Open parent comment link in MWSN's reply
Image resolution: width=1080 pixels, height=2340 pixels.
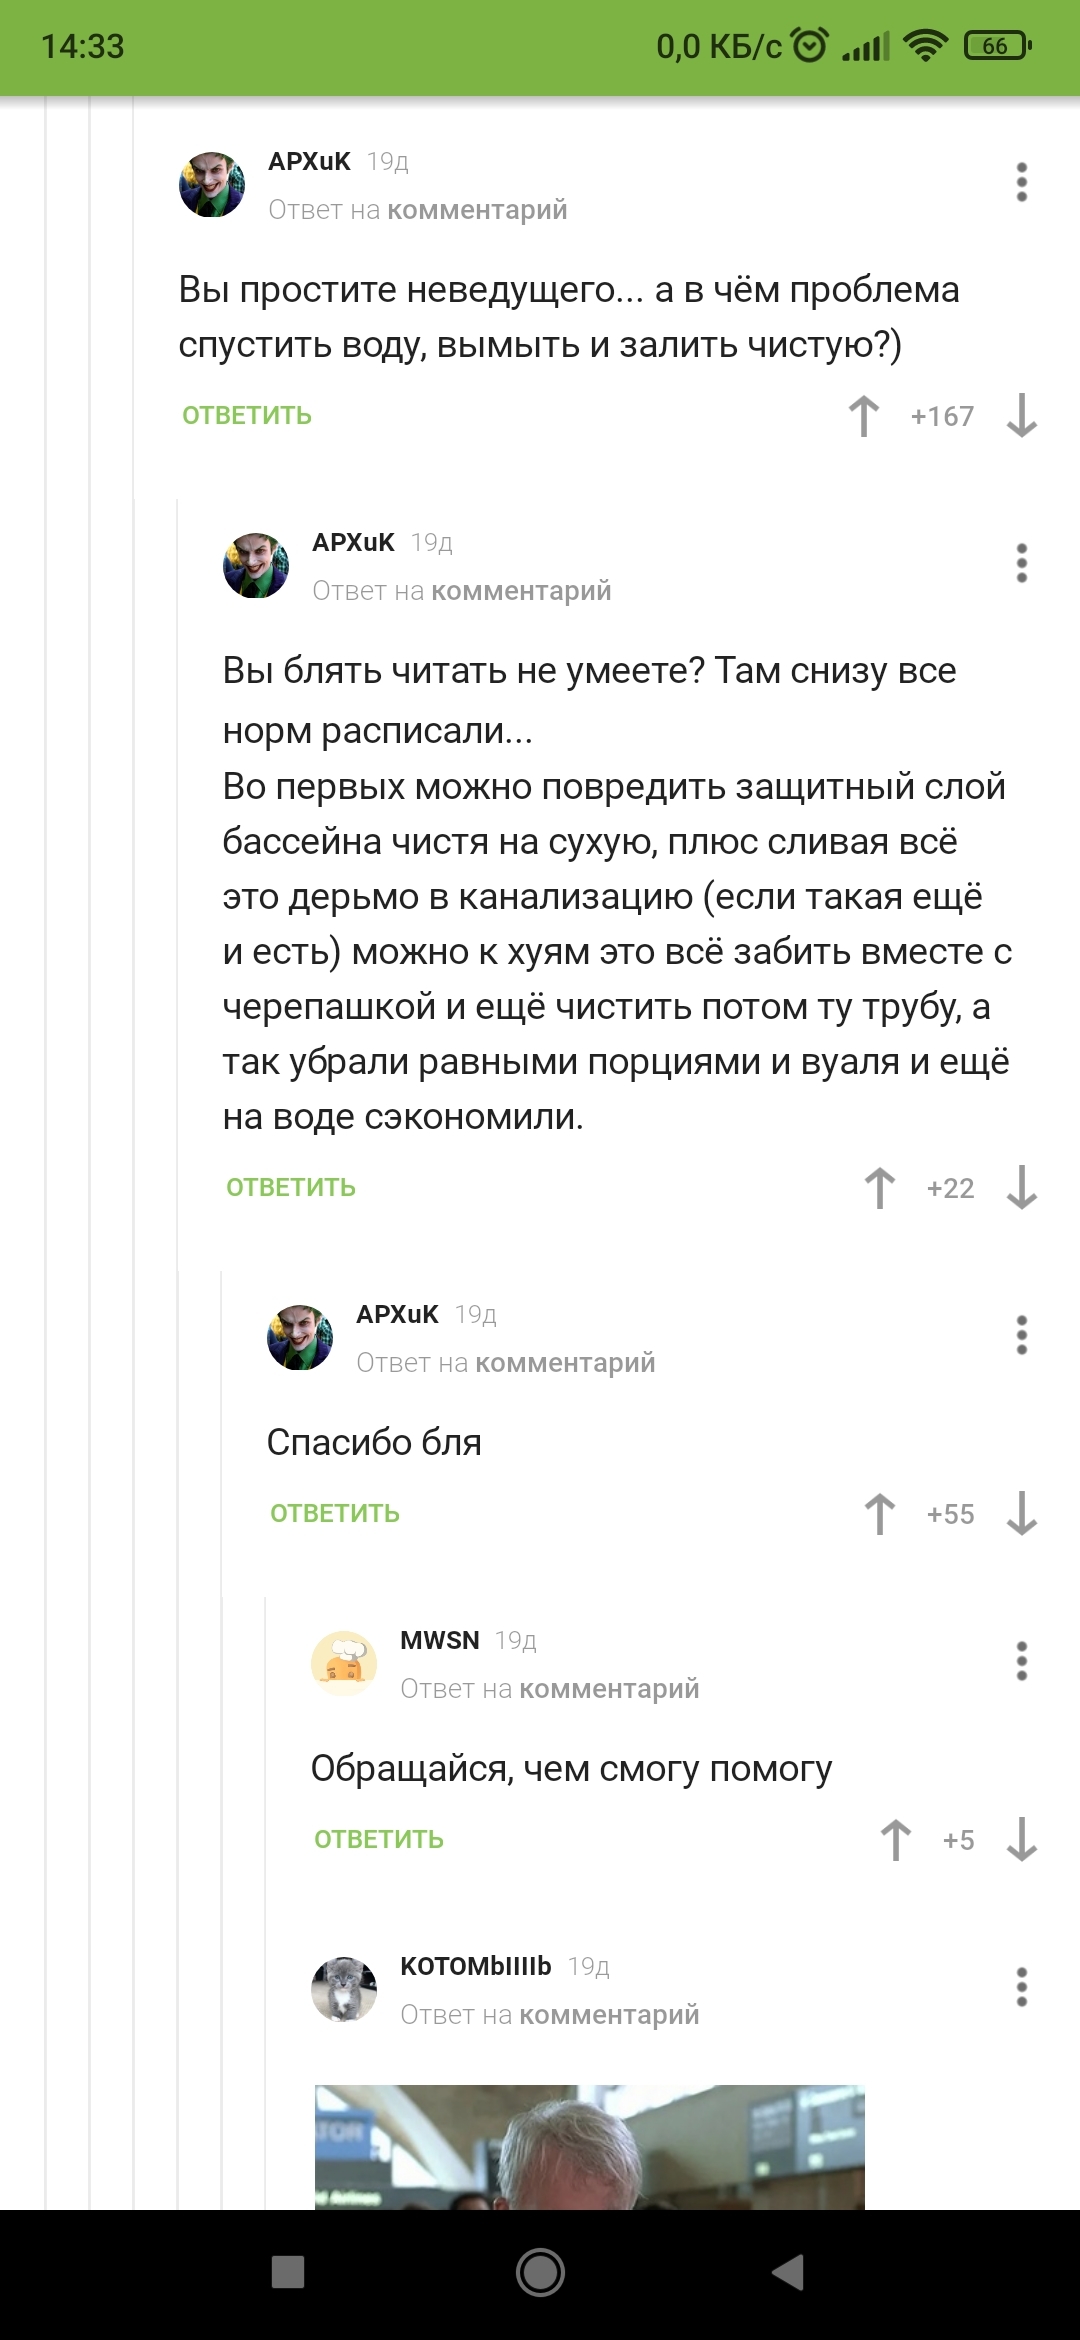coord(609,1689)
